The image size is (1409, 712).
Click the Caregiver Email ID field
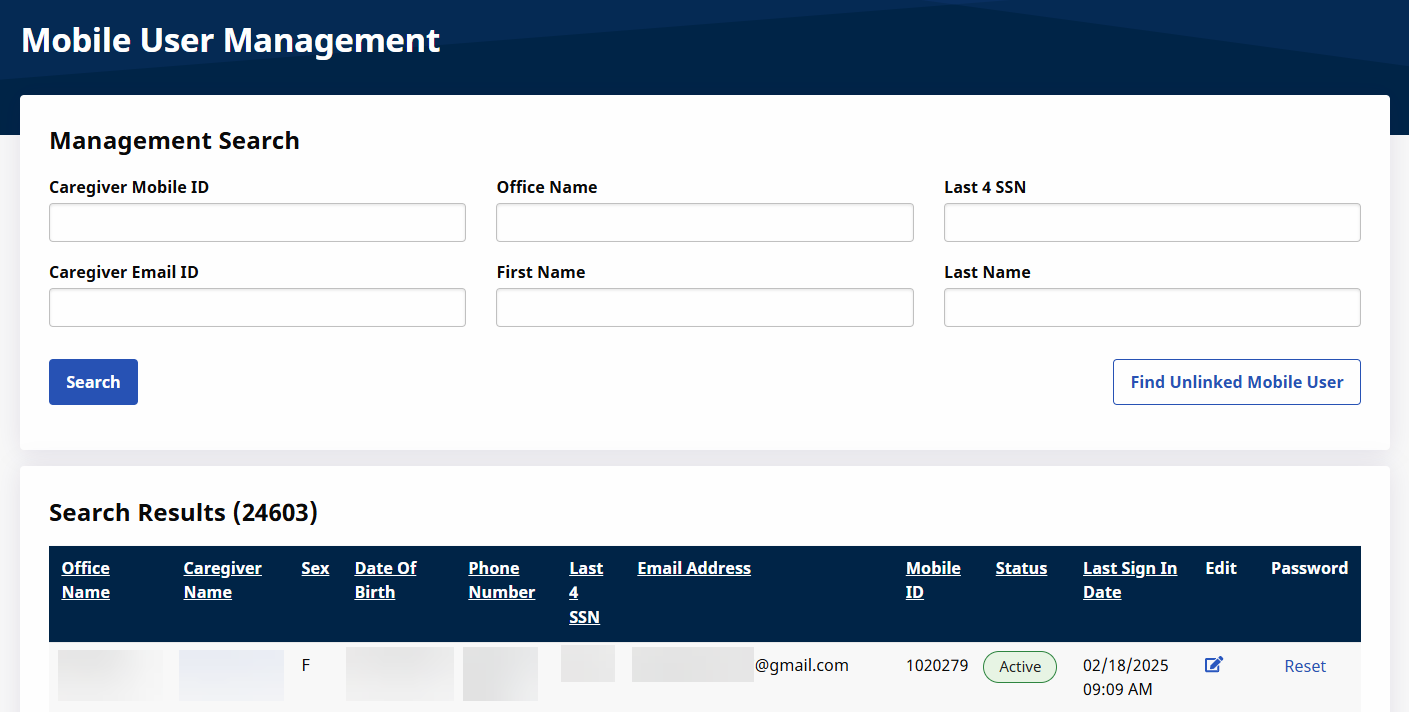(x=257, y=308)
